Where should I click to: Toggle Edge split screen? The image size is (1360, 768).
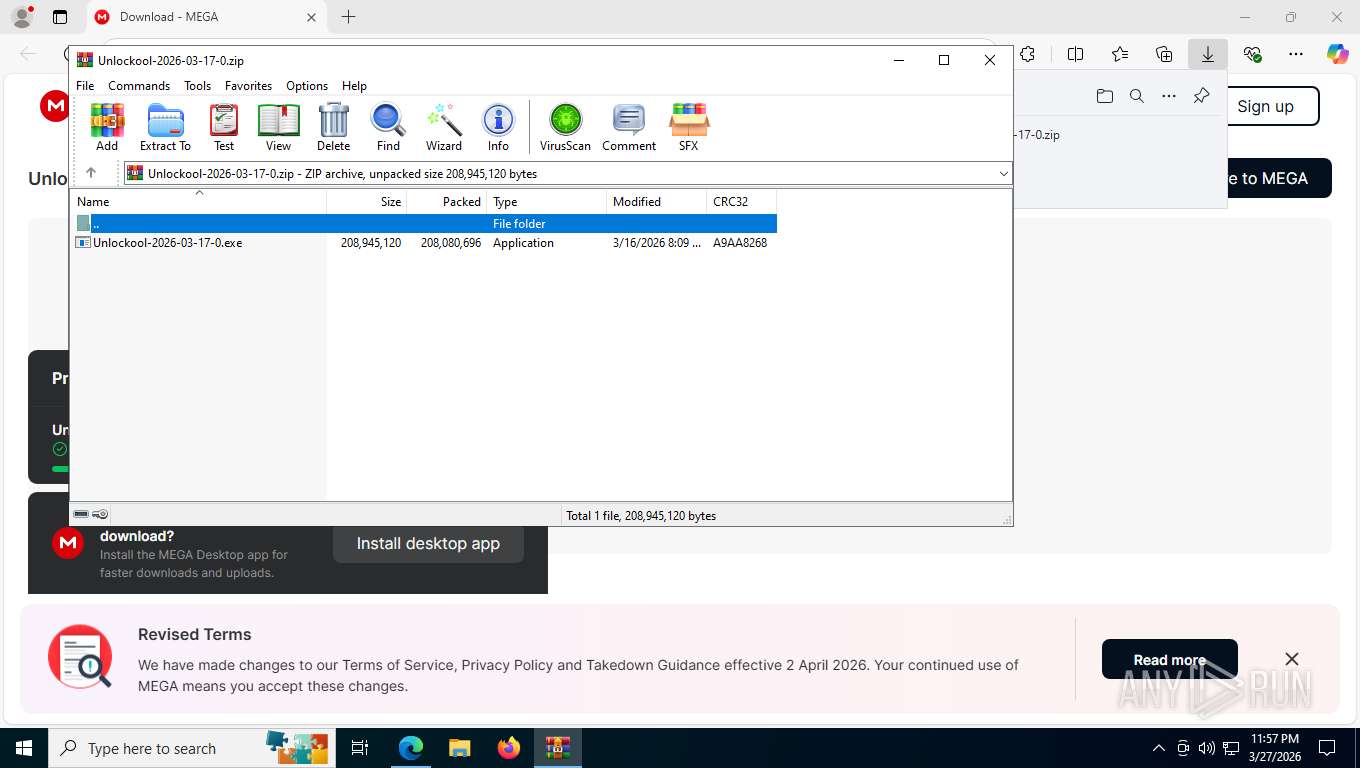(1075, 54)
